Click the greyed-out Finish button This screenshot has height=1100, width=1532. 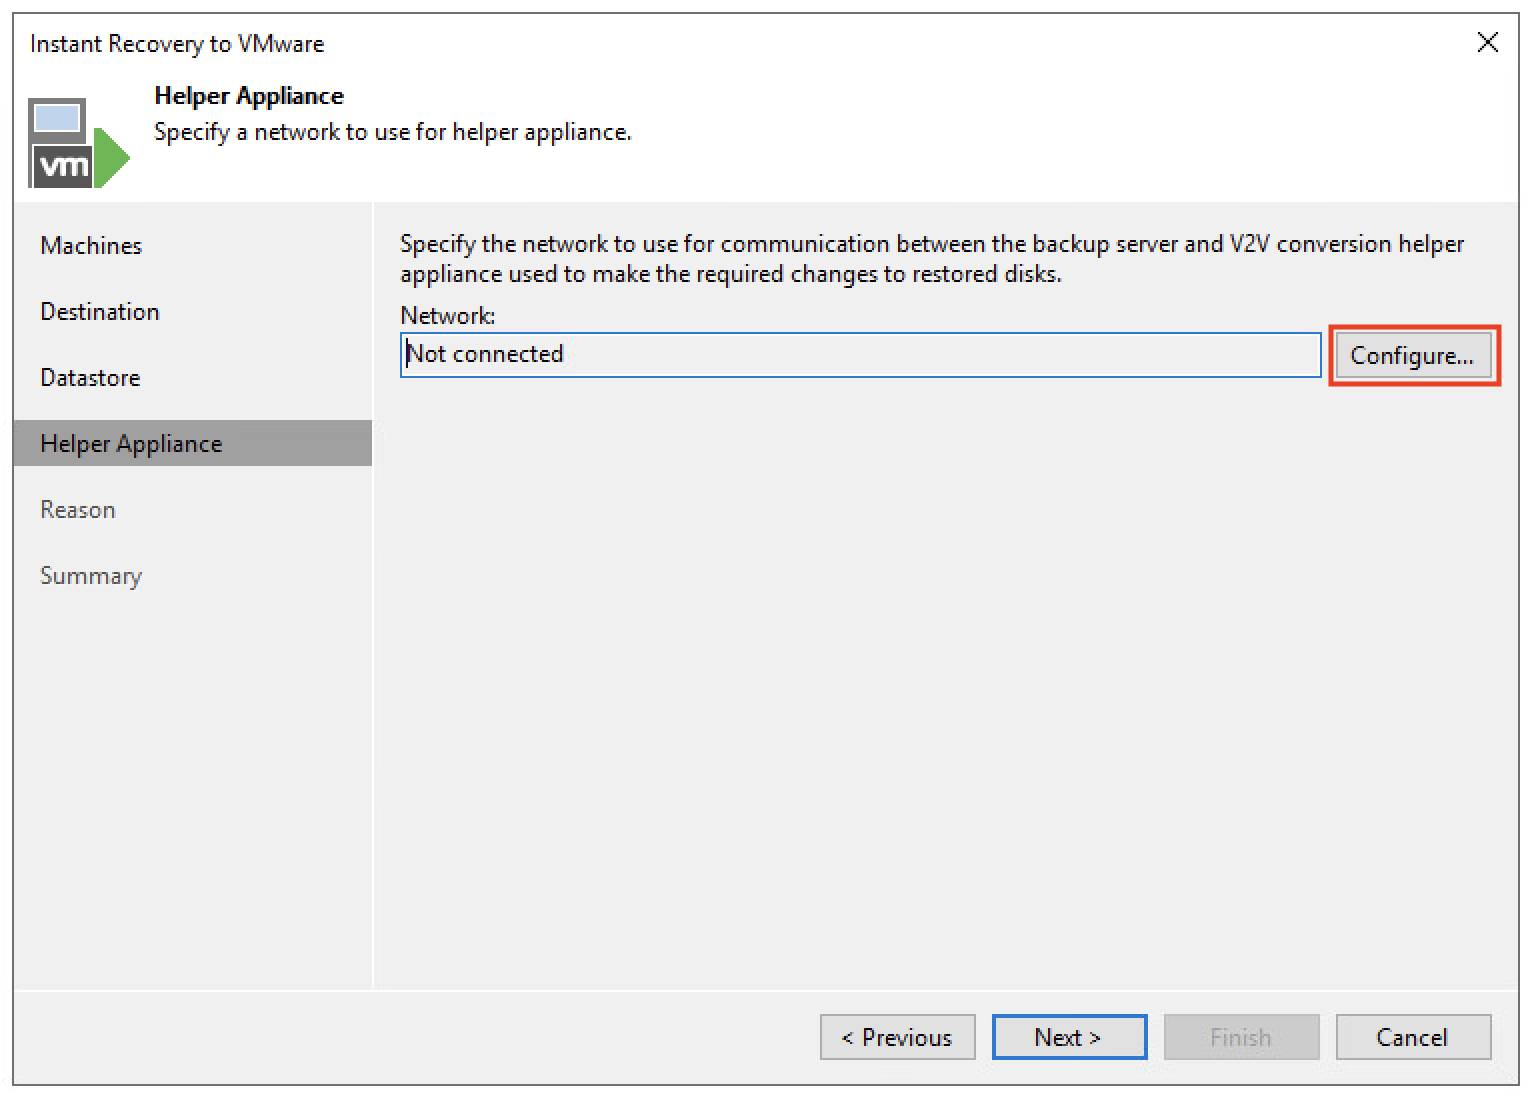(x=1241, y=1037)
